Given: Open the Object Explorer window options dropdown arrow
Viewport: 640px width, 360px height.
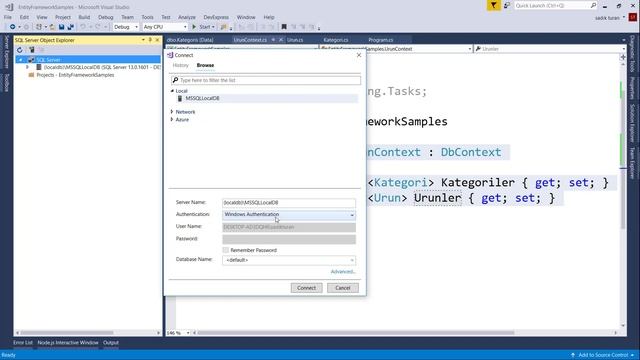Looking at the screenshot, I should point(143,40).
